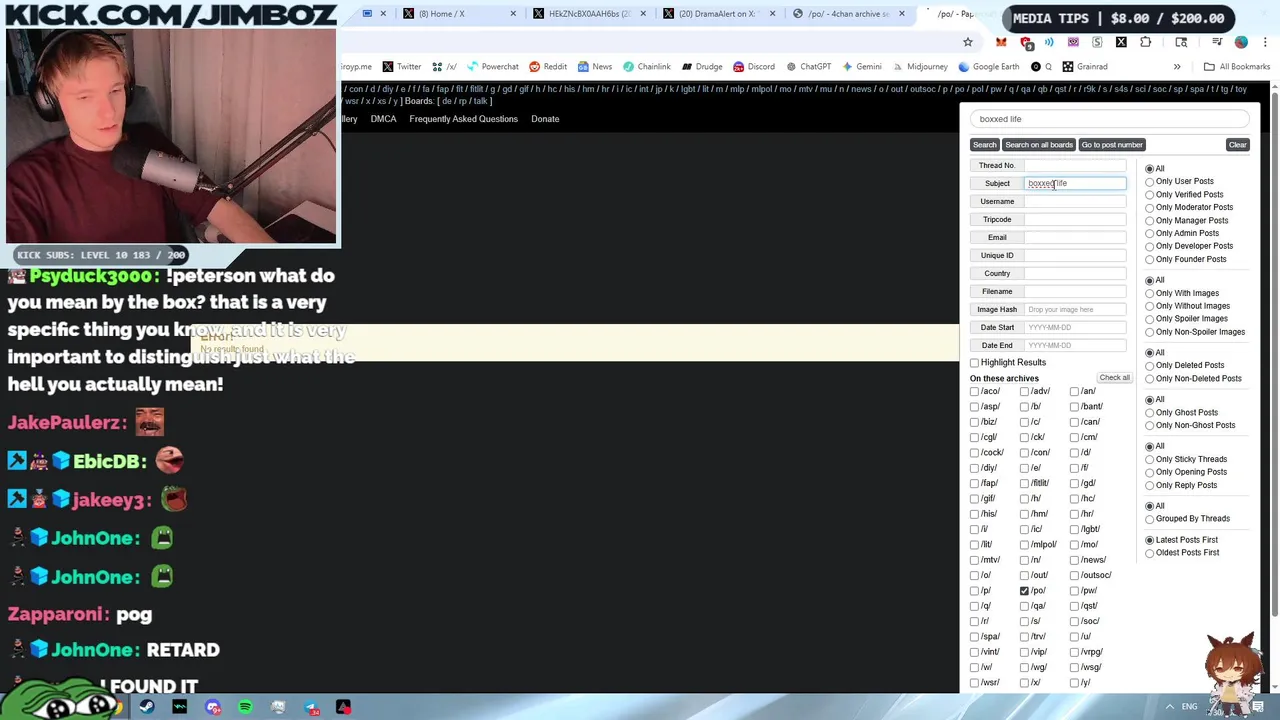Switch to the HEkZNcBX0AAH6bs tab
The image size is (1280, 720).
593,14
